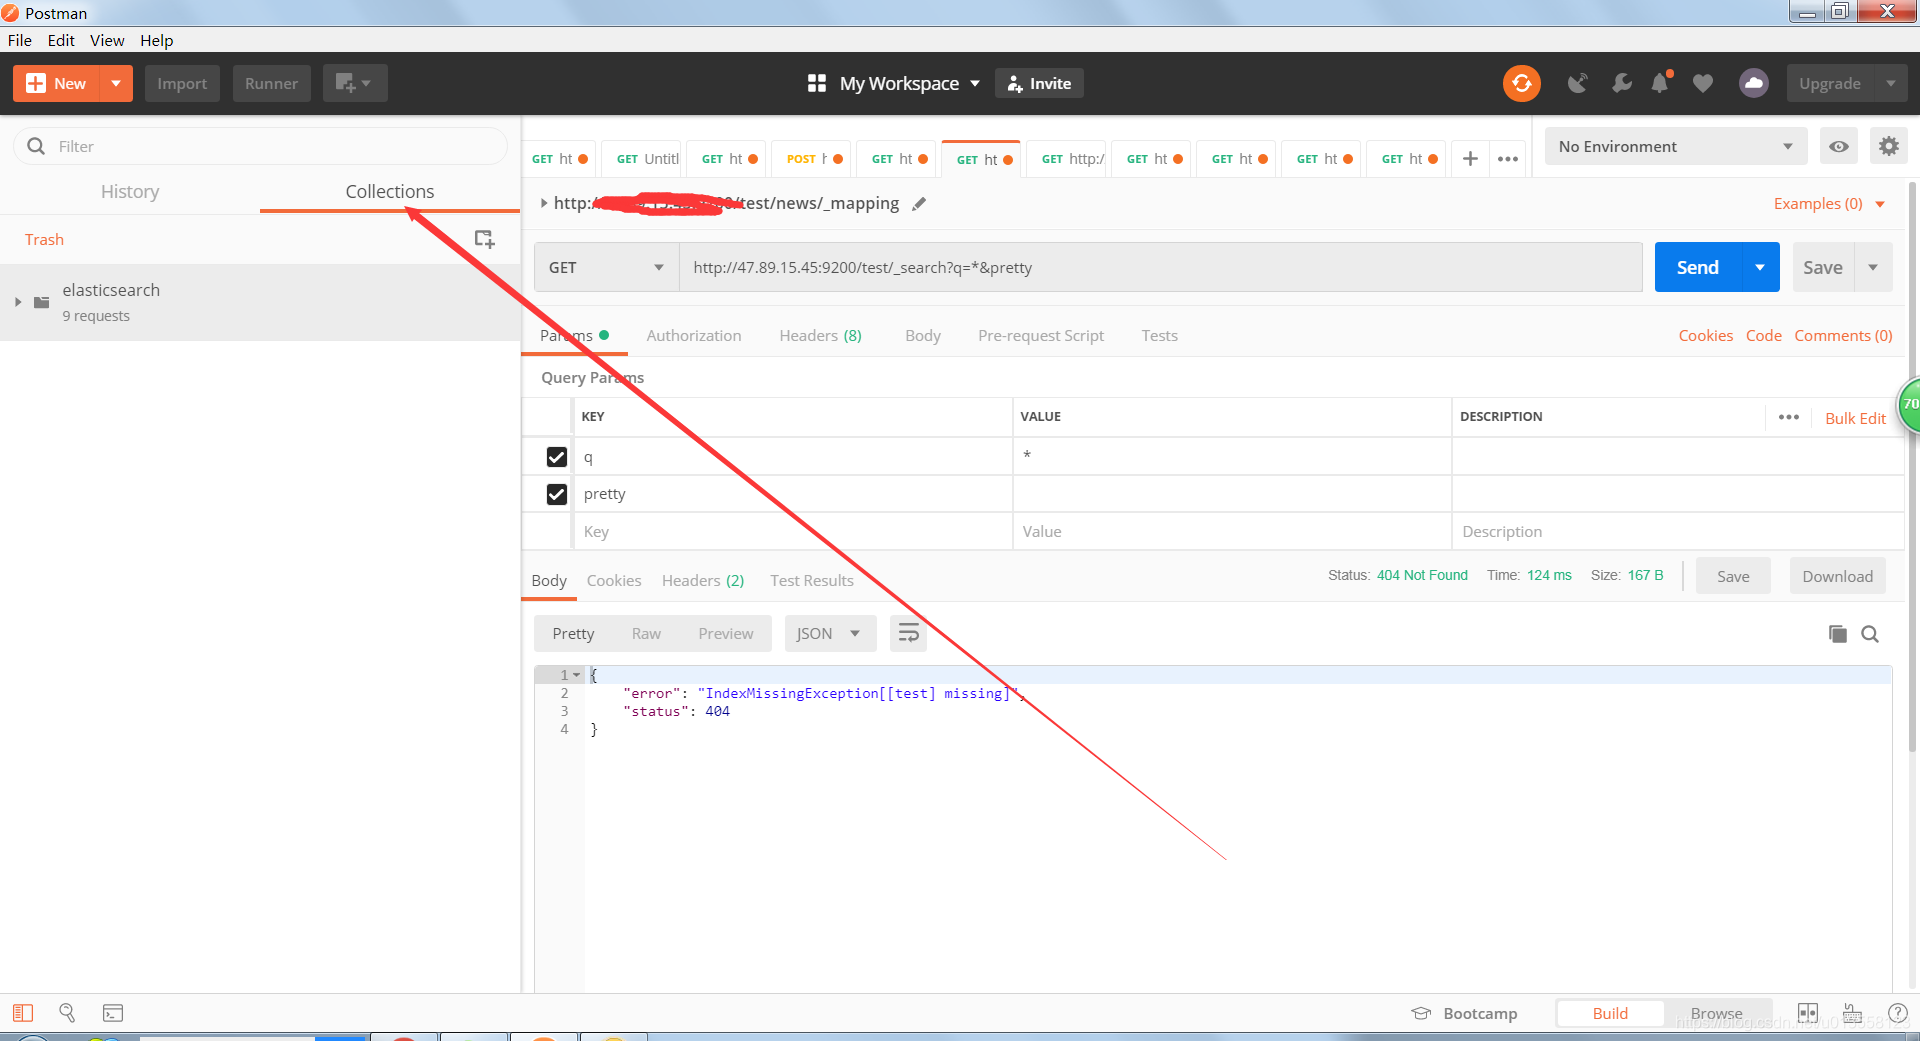Open the Test Results response tab
This screenshot has height=1041, width=1920.
coord(812,580)
